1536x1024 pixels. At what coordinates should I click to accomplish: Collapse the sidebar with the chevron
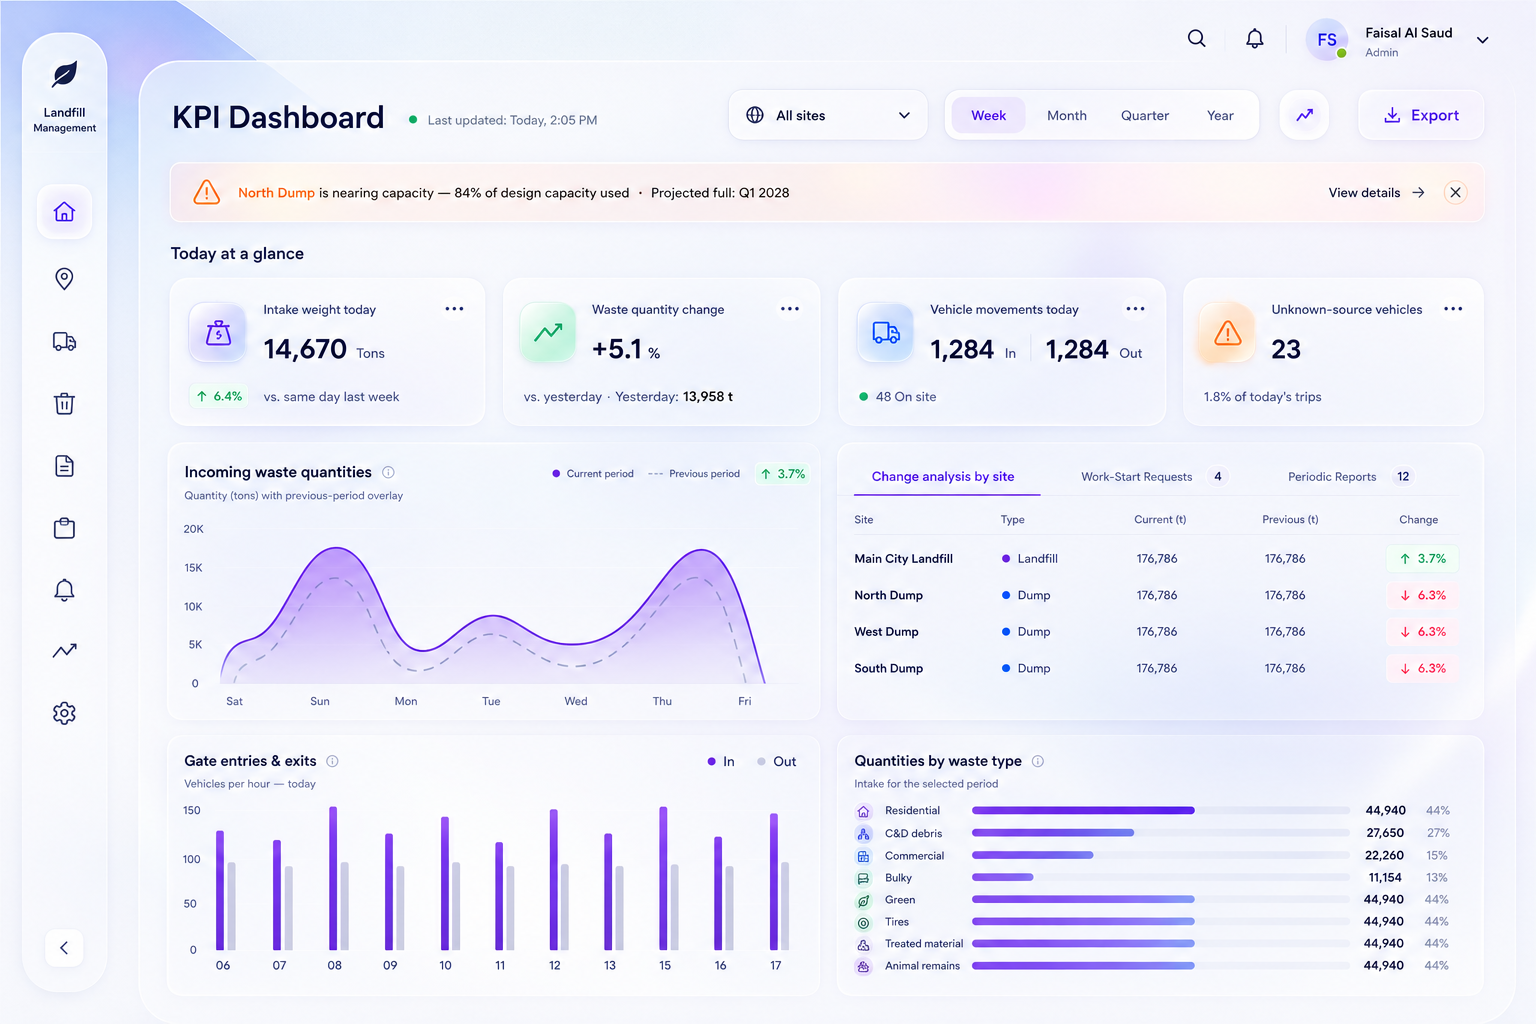click(64, 948)
